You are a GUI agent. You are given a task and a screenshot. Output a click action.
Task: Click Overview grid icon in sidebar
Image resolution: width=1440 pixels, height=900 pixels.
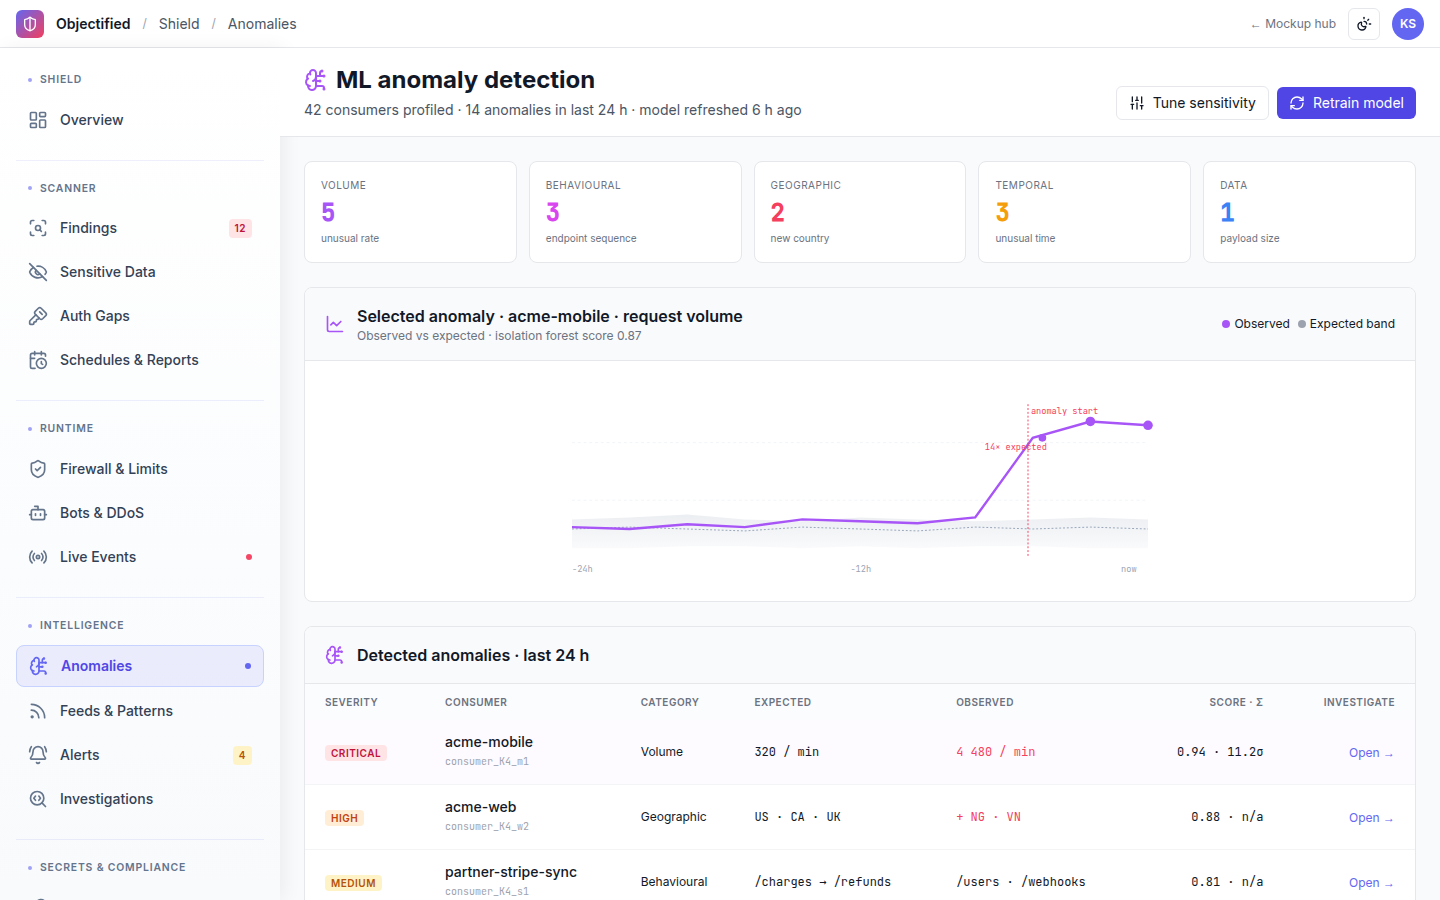pyautogui.click(x=38, y=120)
